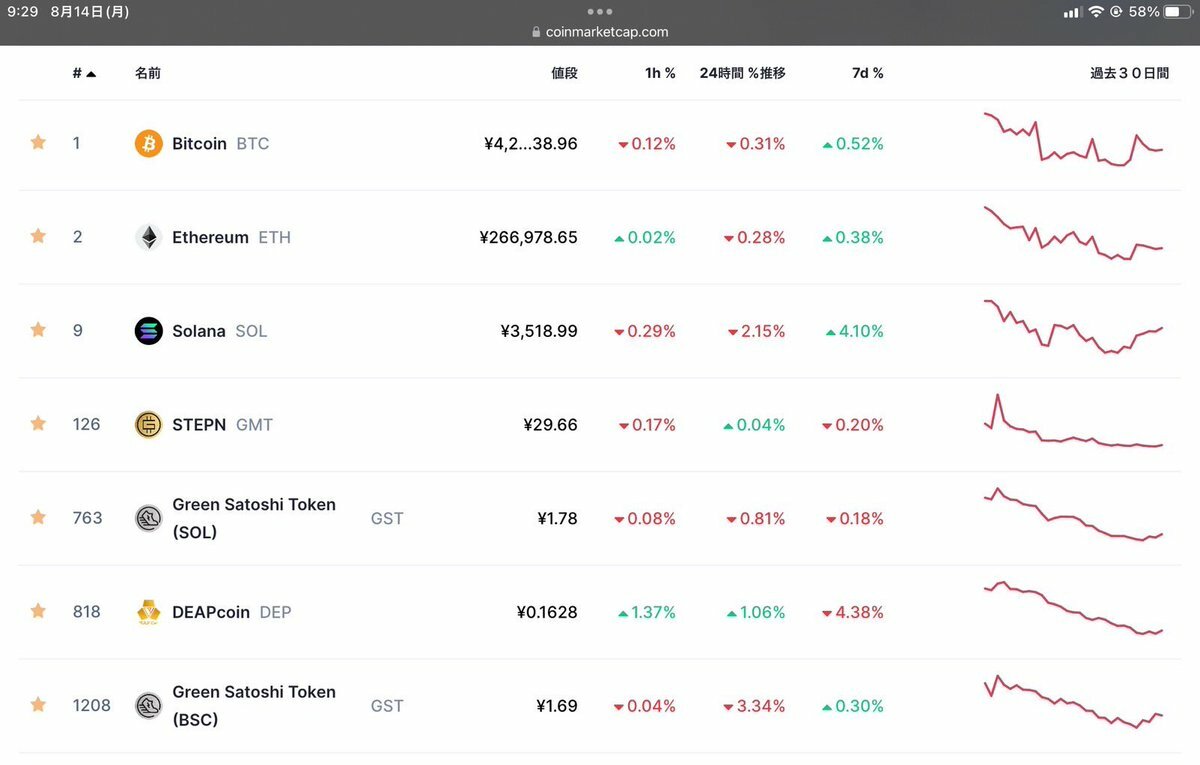Open the DEAPcoin page link

211,612
